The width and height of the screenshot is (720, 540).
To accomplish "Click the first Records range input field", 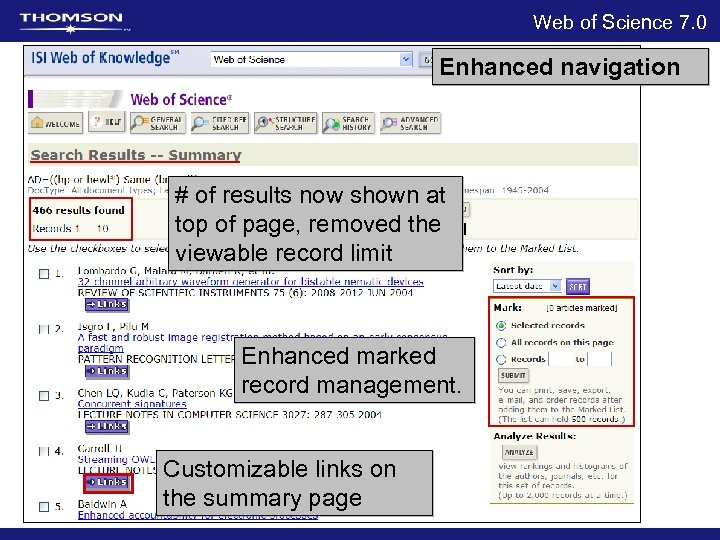I will pos(560,359).
